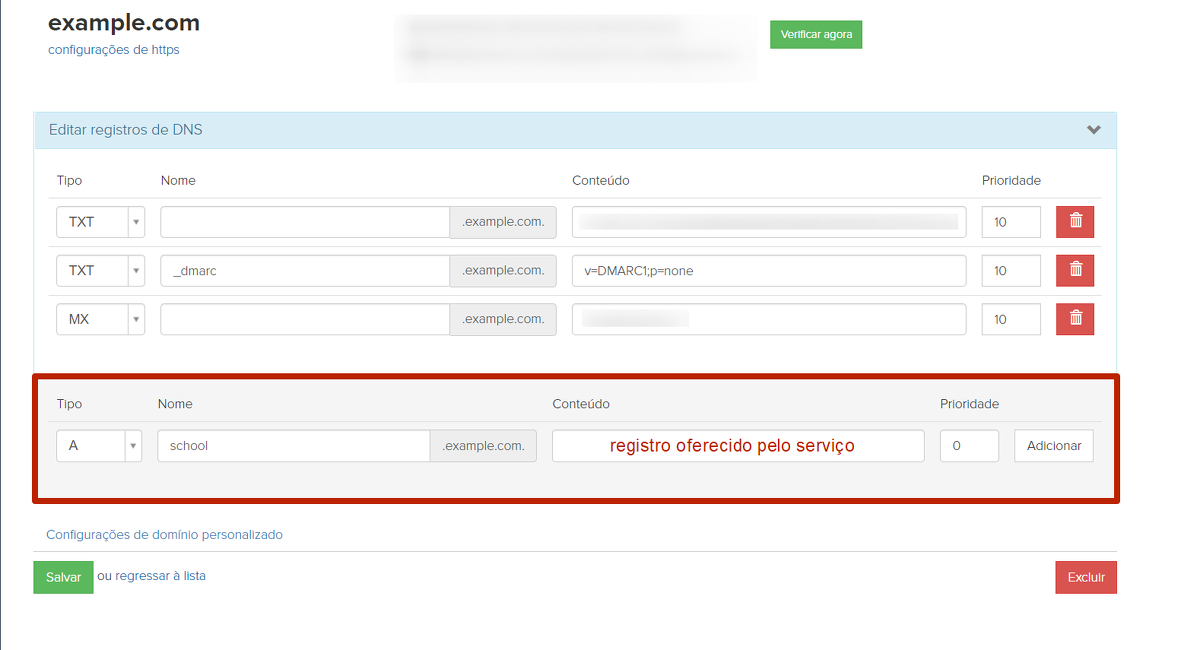Image resolution: width=1200 pixels, height=650 pixels.
Task: Click trash icon for _dmarc TXT record
Action: (1075, 270)
